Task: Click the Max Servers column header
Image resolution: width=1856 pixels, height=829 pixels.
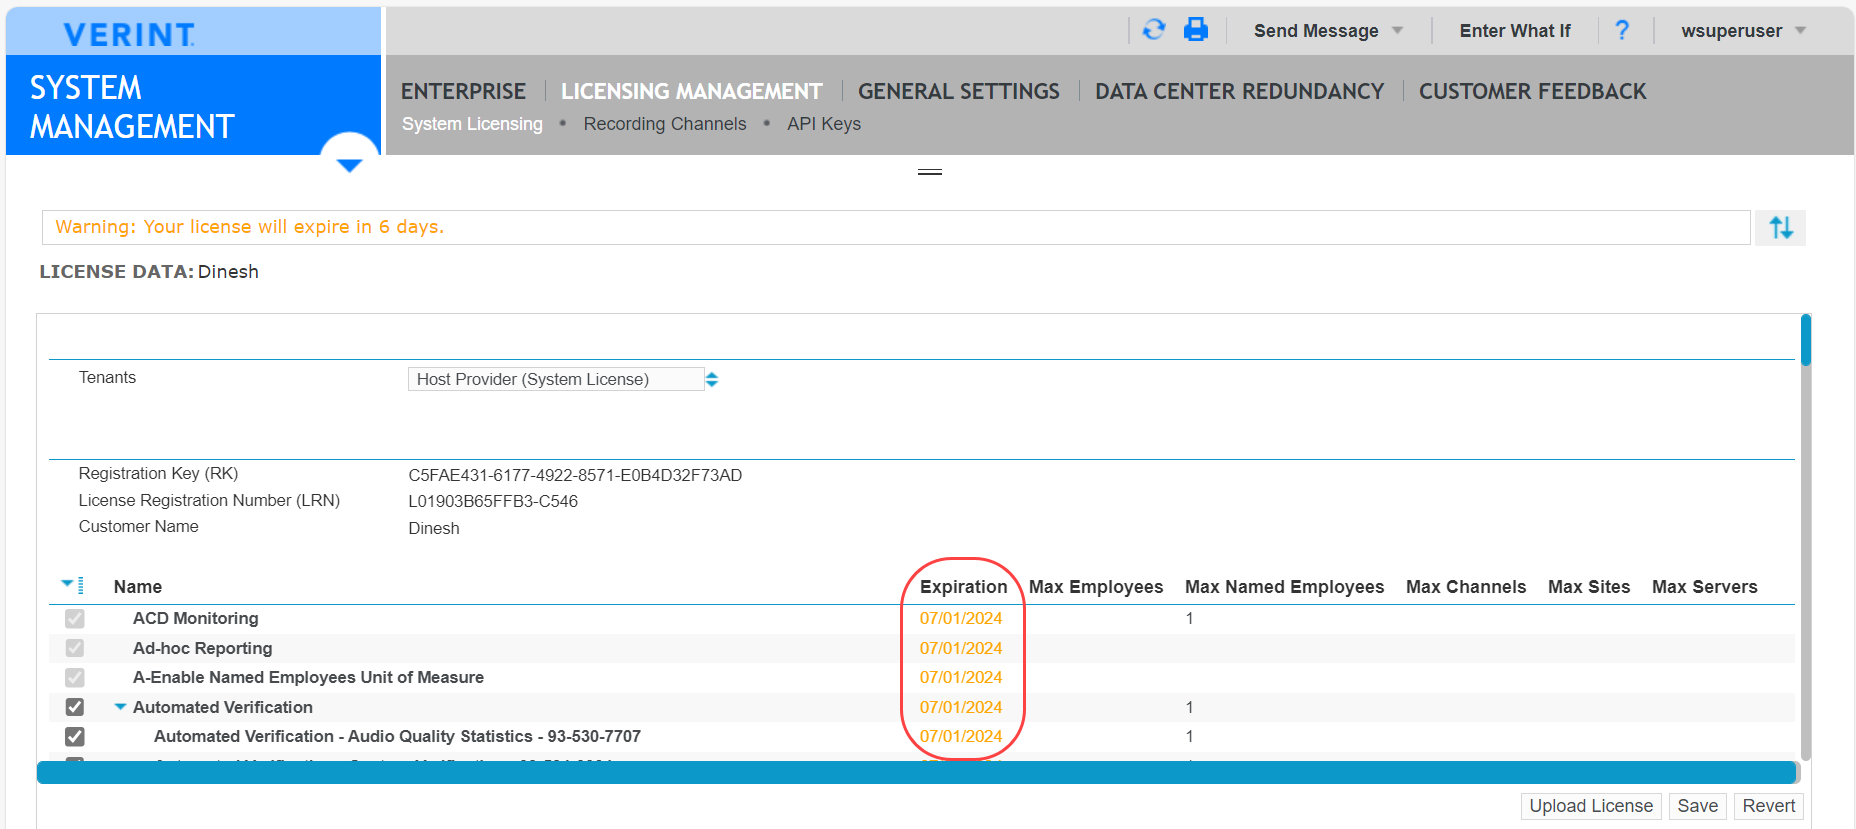Action: tap(1704, 587)
